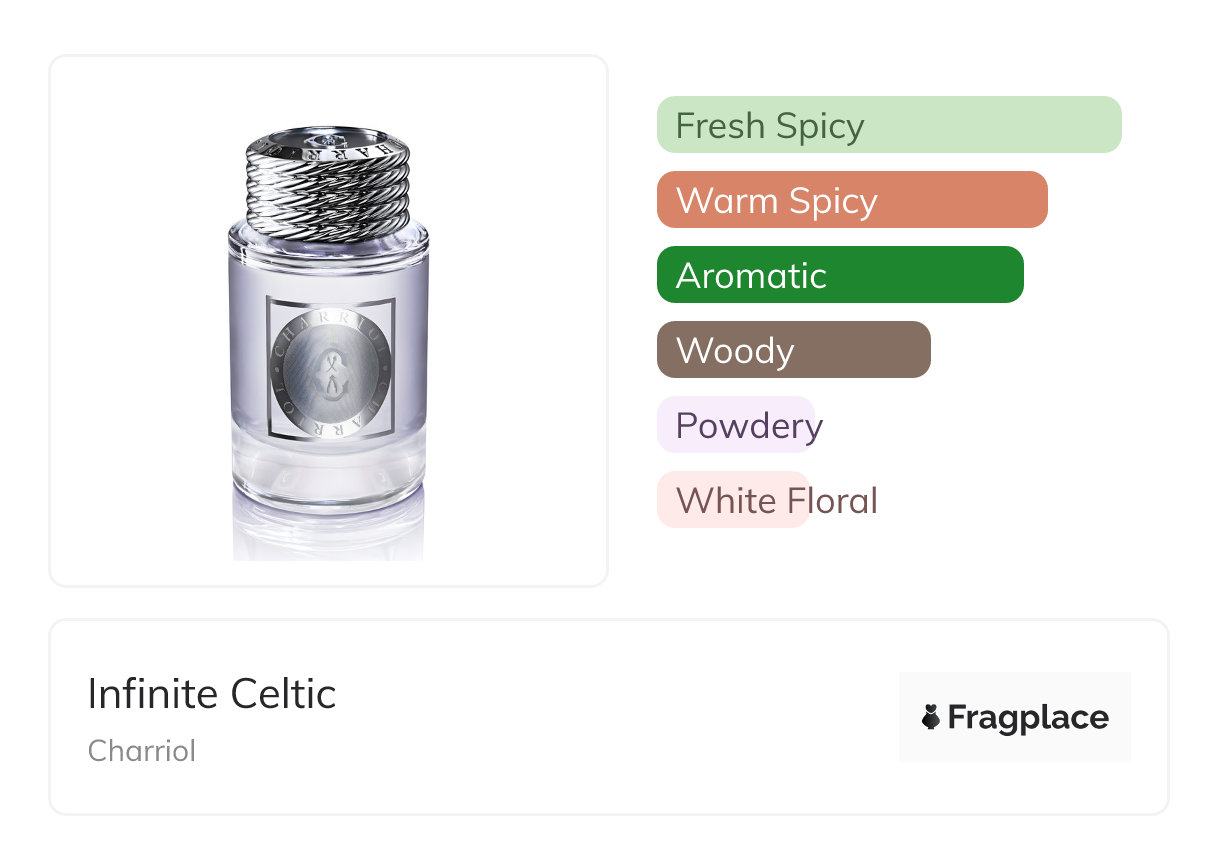
Task: Click the Fragplace perfume bottle icon
Action: 931,717
